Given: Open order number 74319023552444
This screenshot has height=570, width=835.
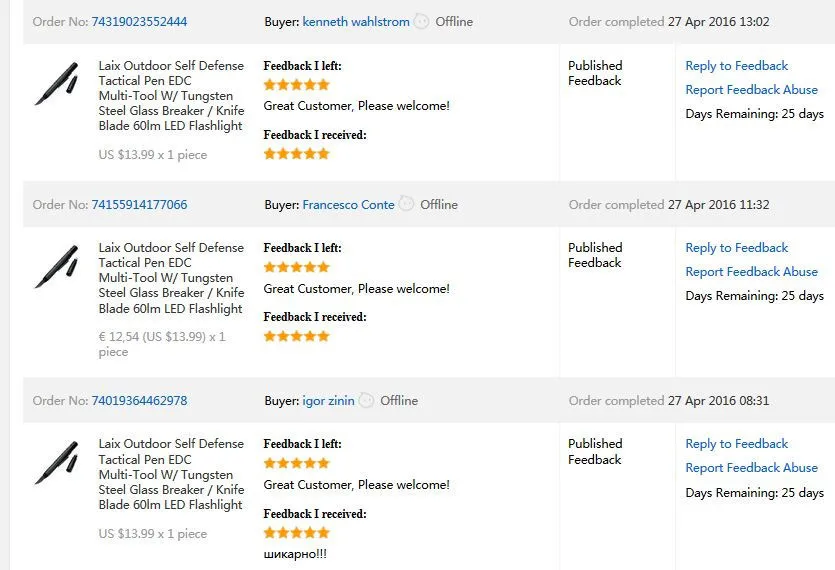Looking at the screenshot, I should (139, 22).
